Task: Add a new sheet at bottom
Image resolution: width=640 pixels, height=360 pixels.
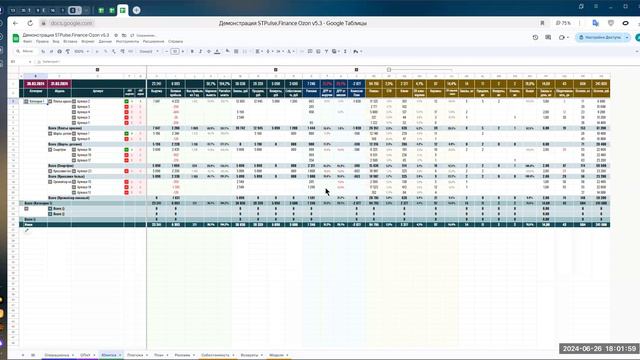Action: click(23, 355)
